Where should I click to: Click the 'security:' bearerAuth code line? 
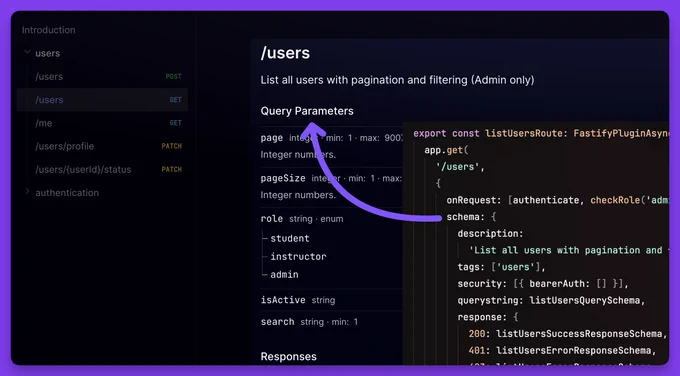pos(543,284)
